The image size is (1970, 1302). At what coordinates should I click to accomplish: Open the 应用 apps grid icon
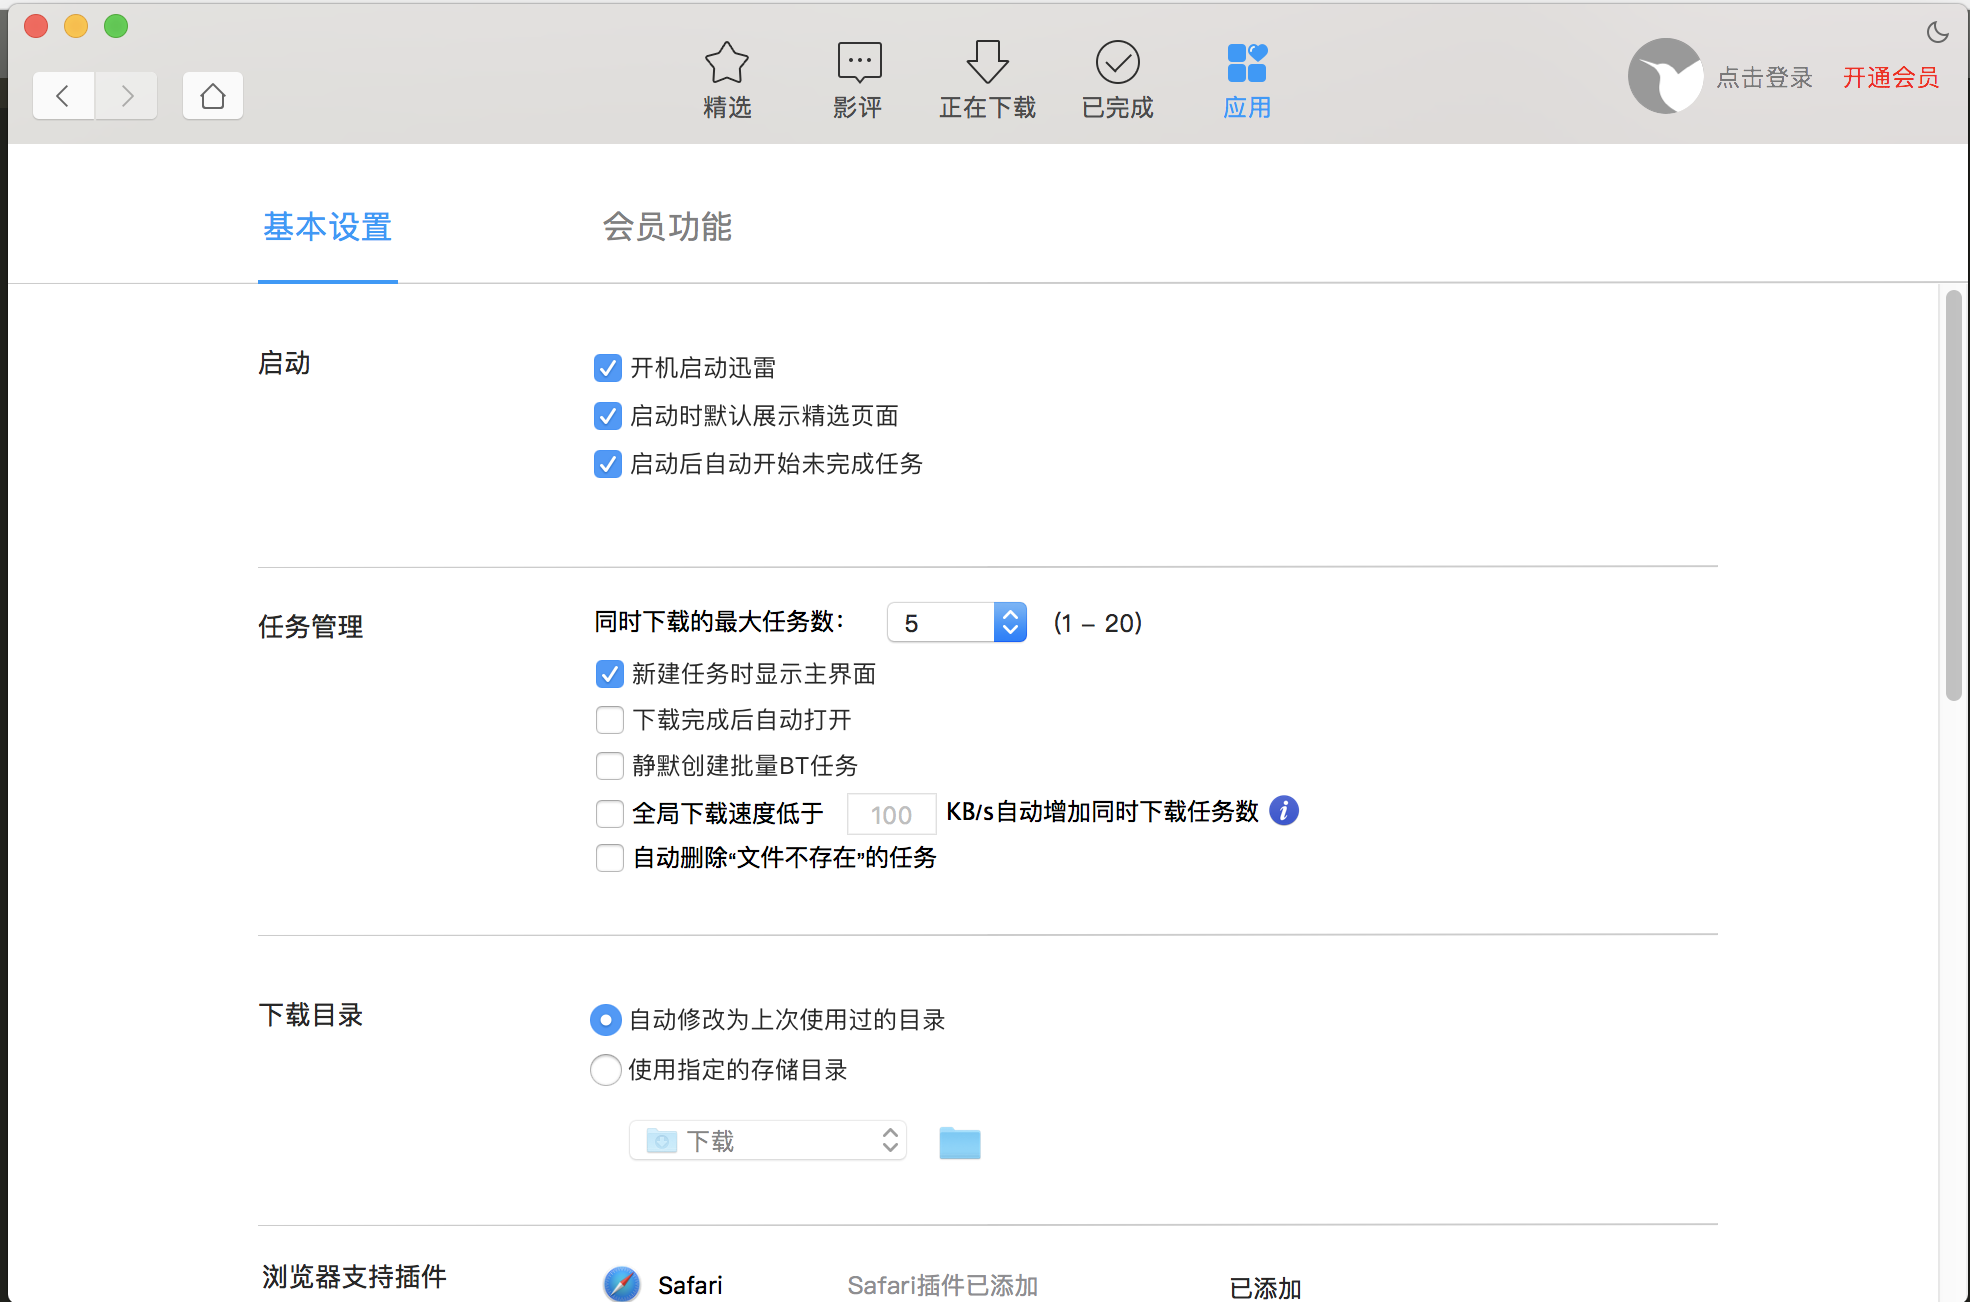[1247, 63]
